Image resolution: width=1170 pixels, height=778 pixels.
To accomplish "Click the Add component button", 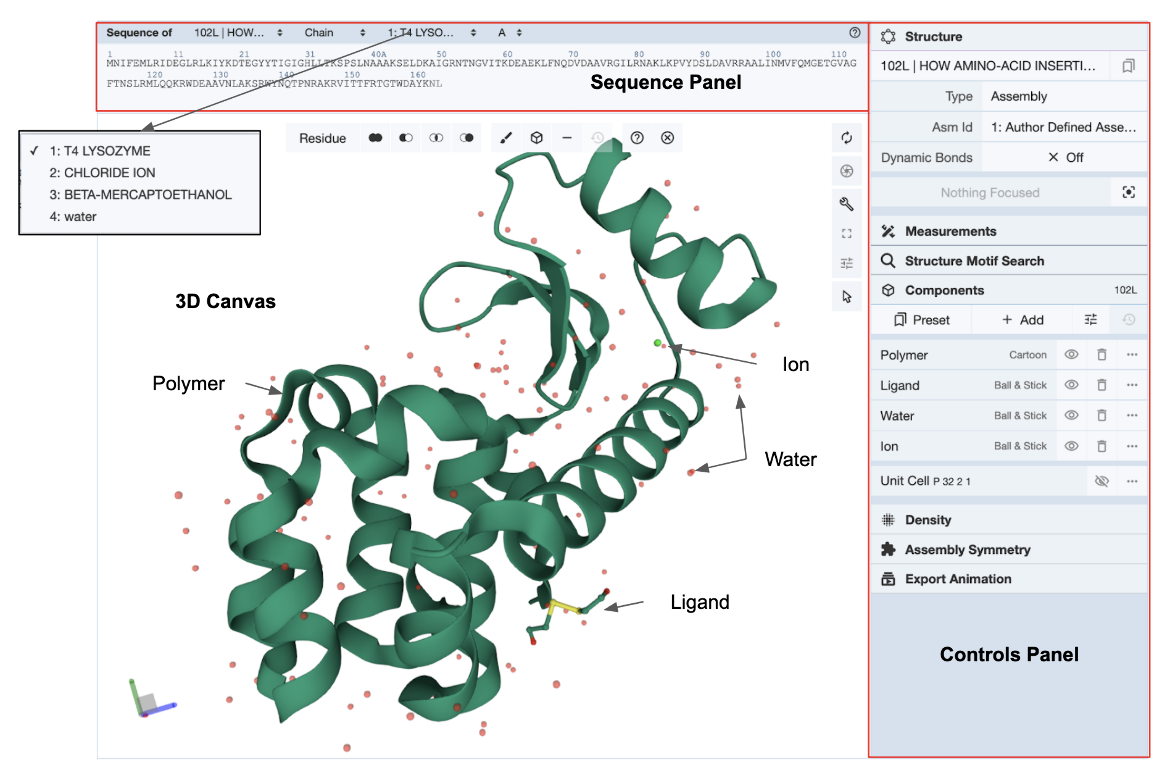I will coord(1022,320).
